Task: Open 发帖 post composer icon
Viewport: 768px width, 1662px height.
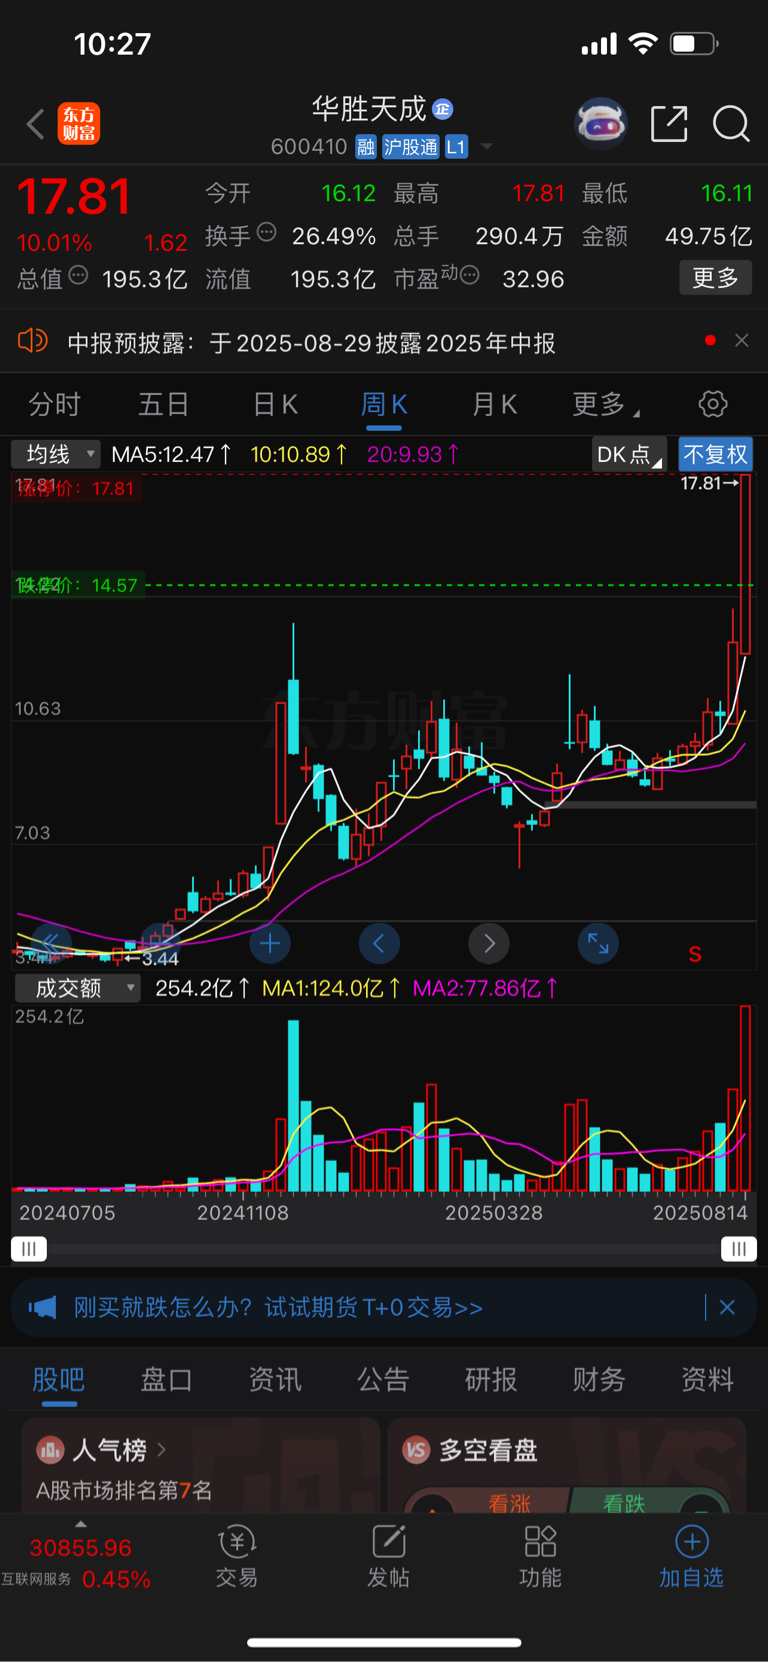Action: pyautogui.click(x=388, y=1557)
